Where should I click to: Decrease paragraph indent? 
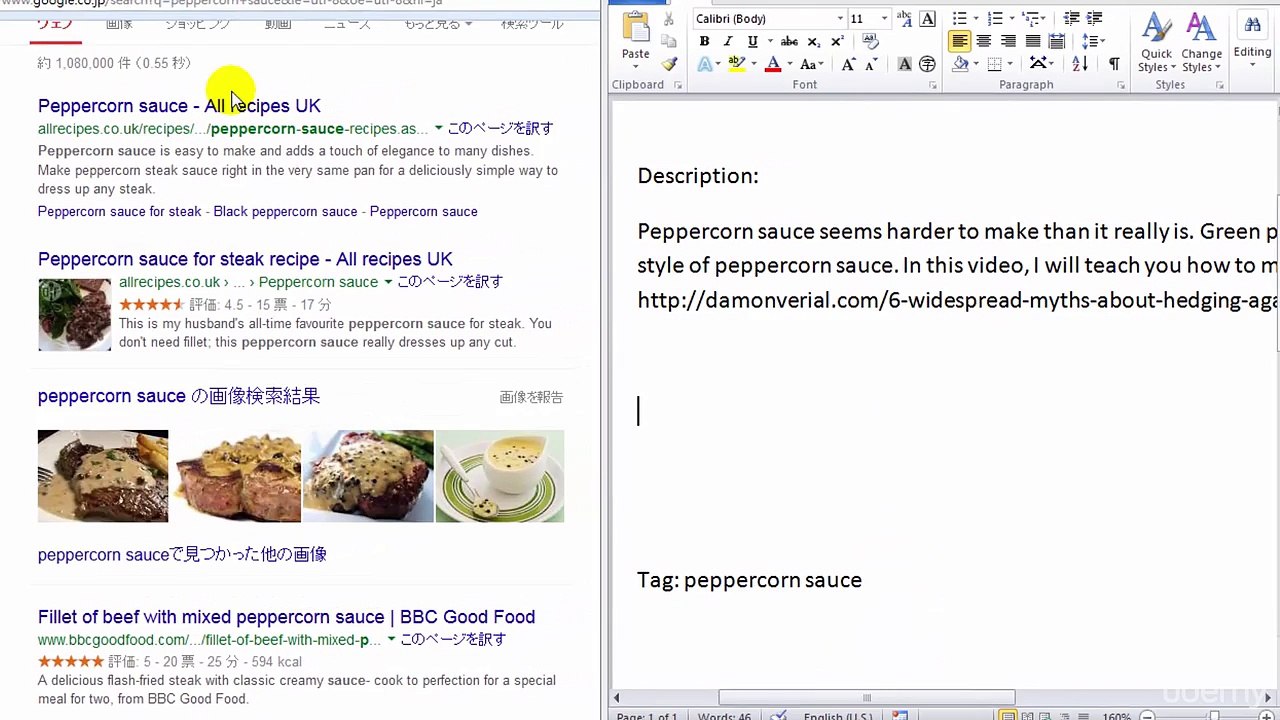pos(1071,18)
